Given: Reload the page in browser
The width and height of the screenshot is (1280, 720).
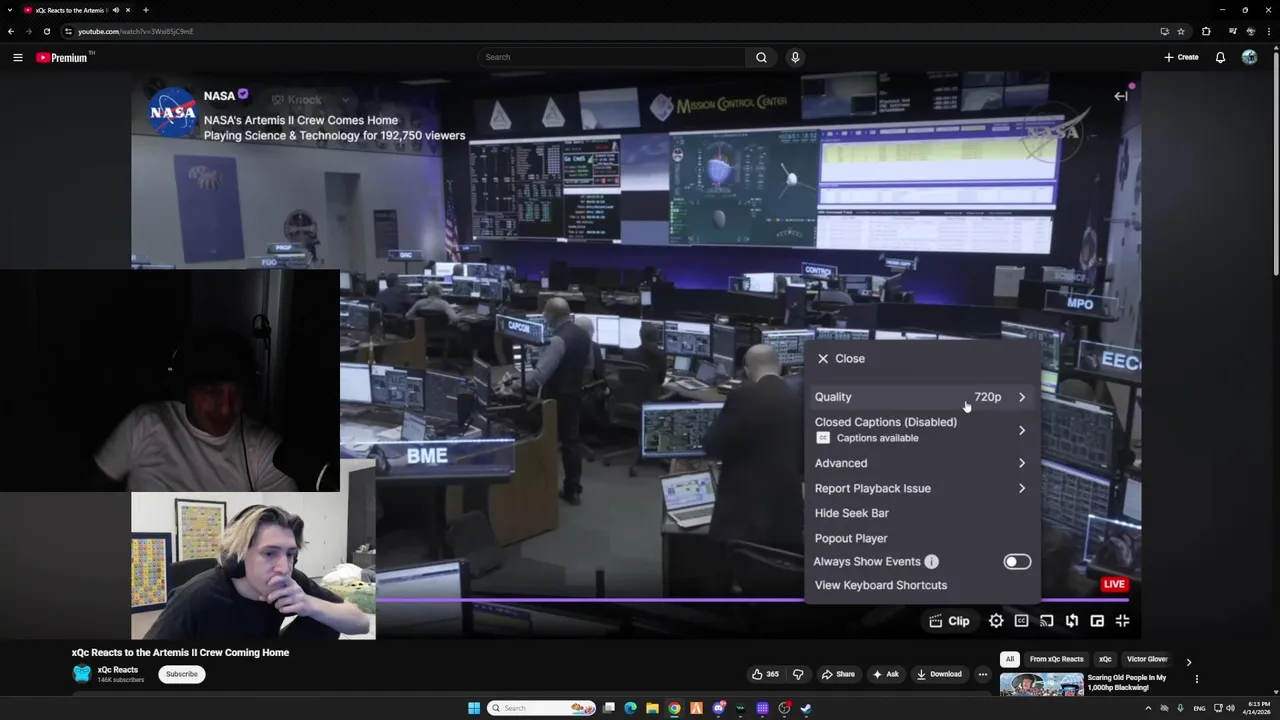Looking at the screenshot, I should 46,31.
